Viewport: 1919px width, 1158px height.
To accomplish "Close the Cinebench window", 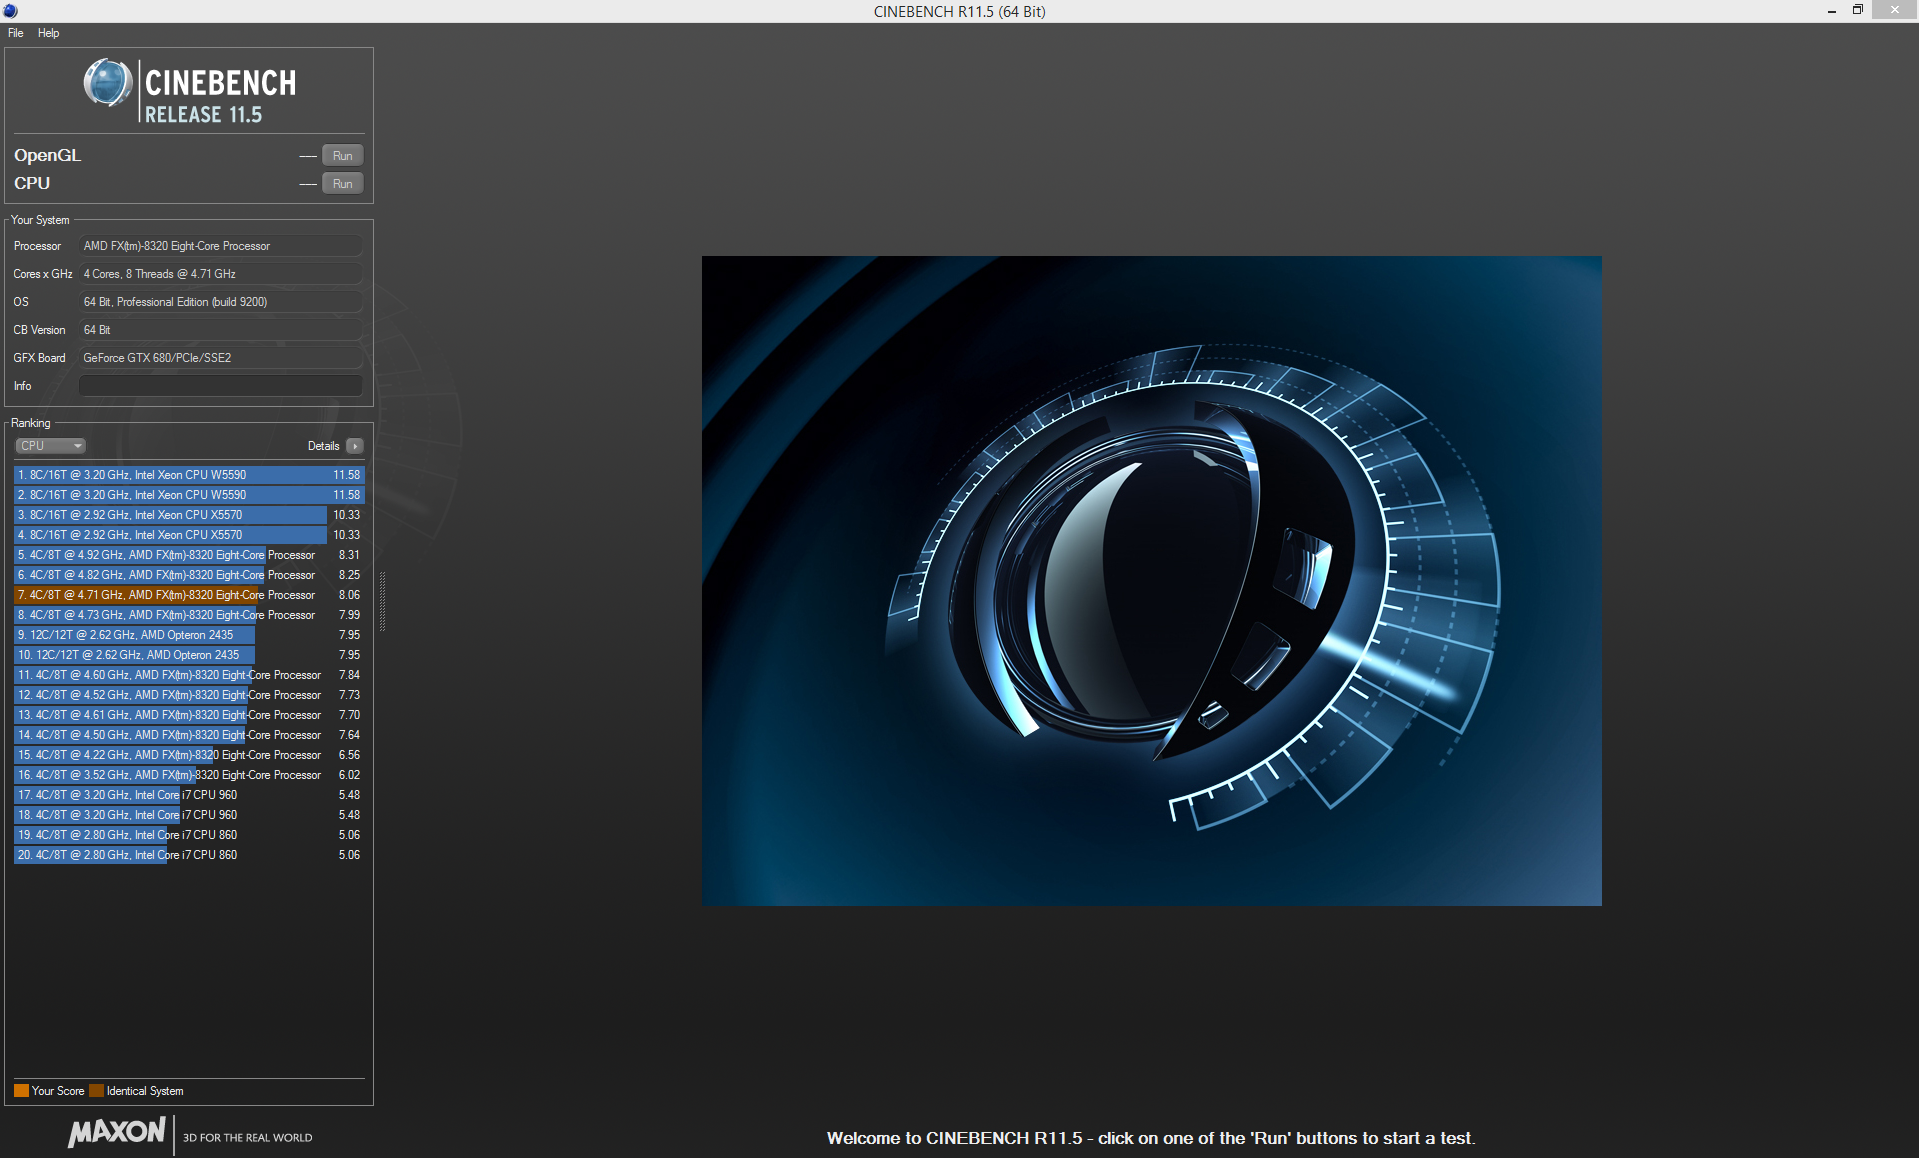I will 1895,10.
